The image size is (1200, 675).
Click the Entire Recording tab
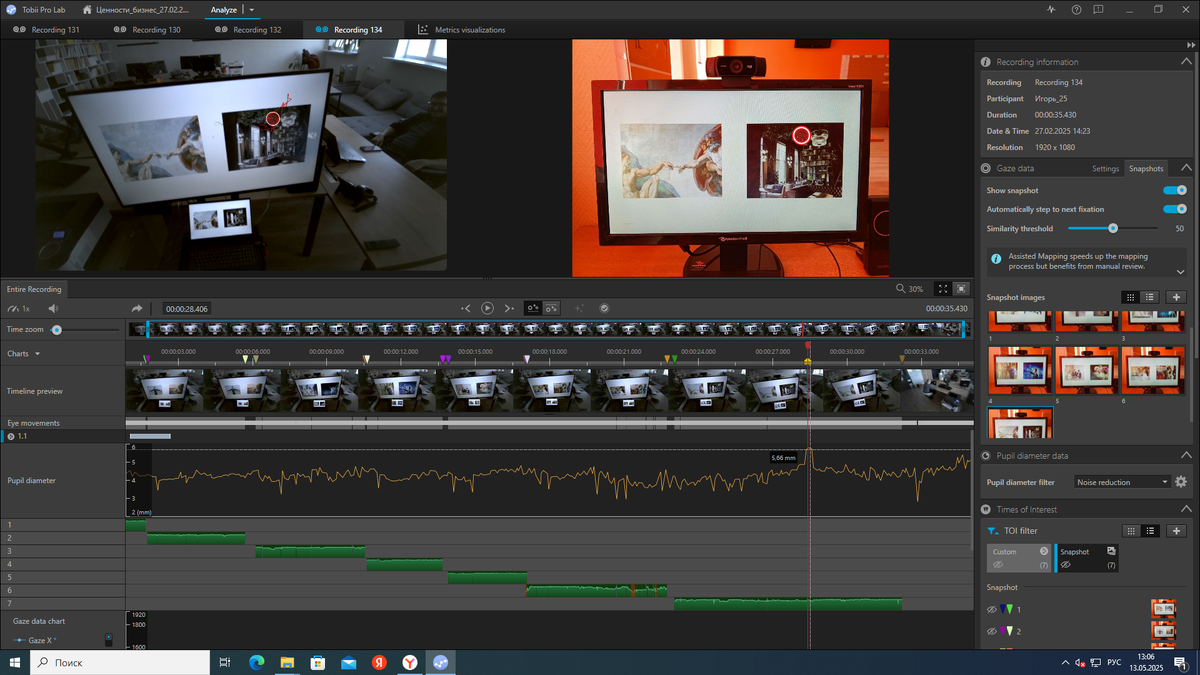point(34,288)
